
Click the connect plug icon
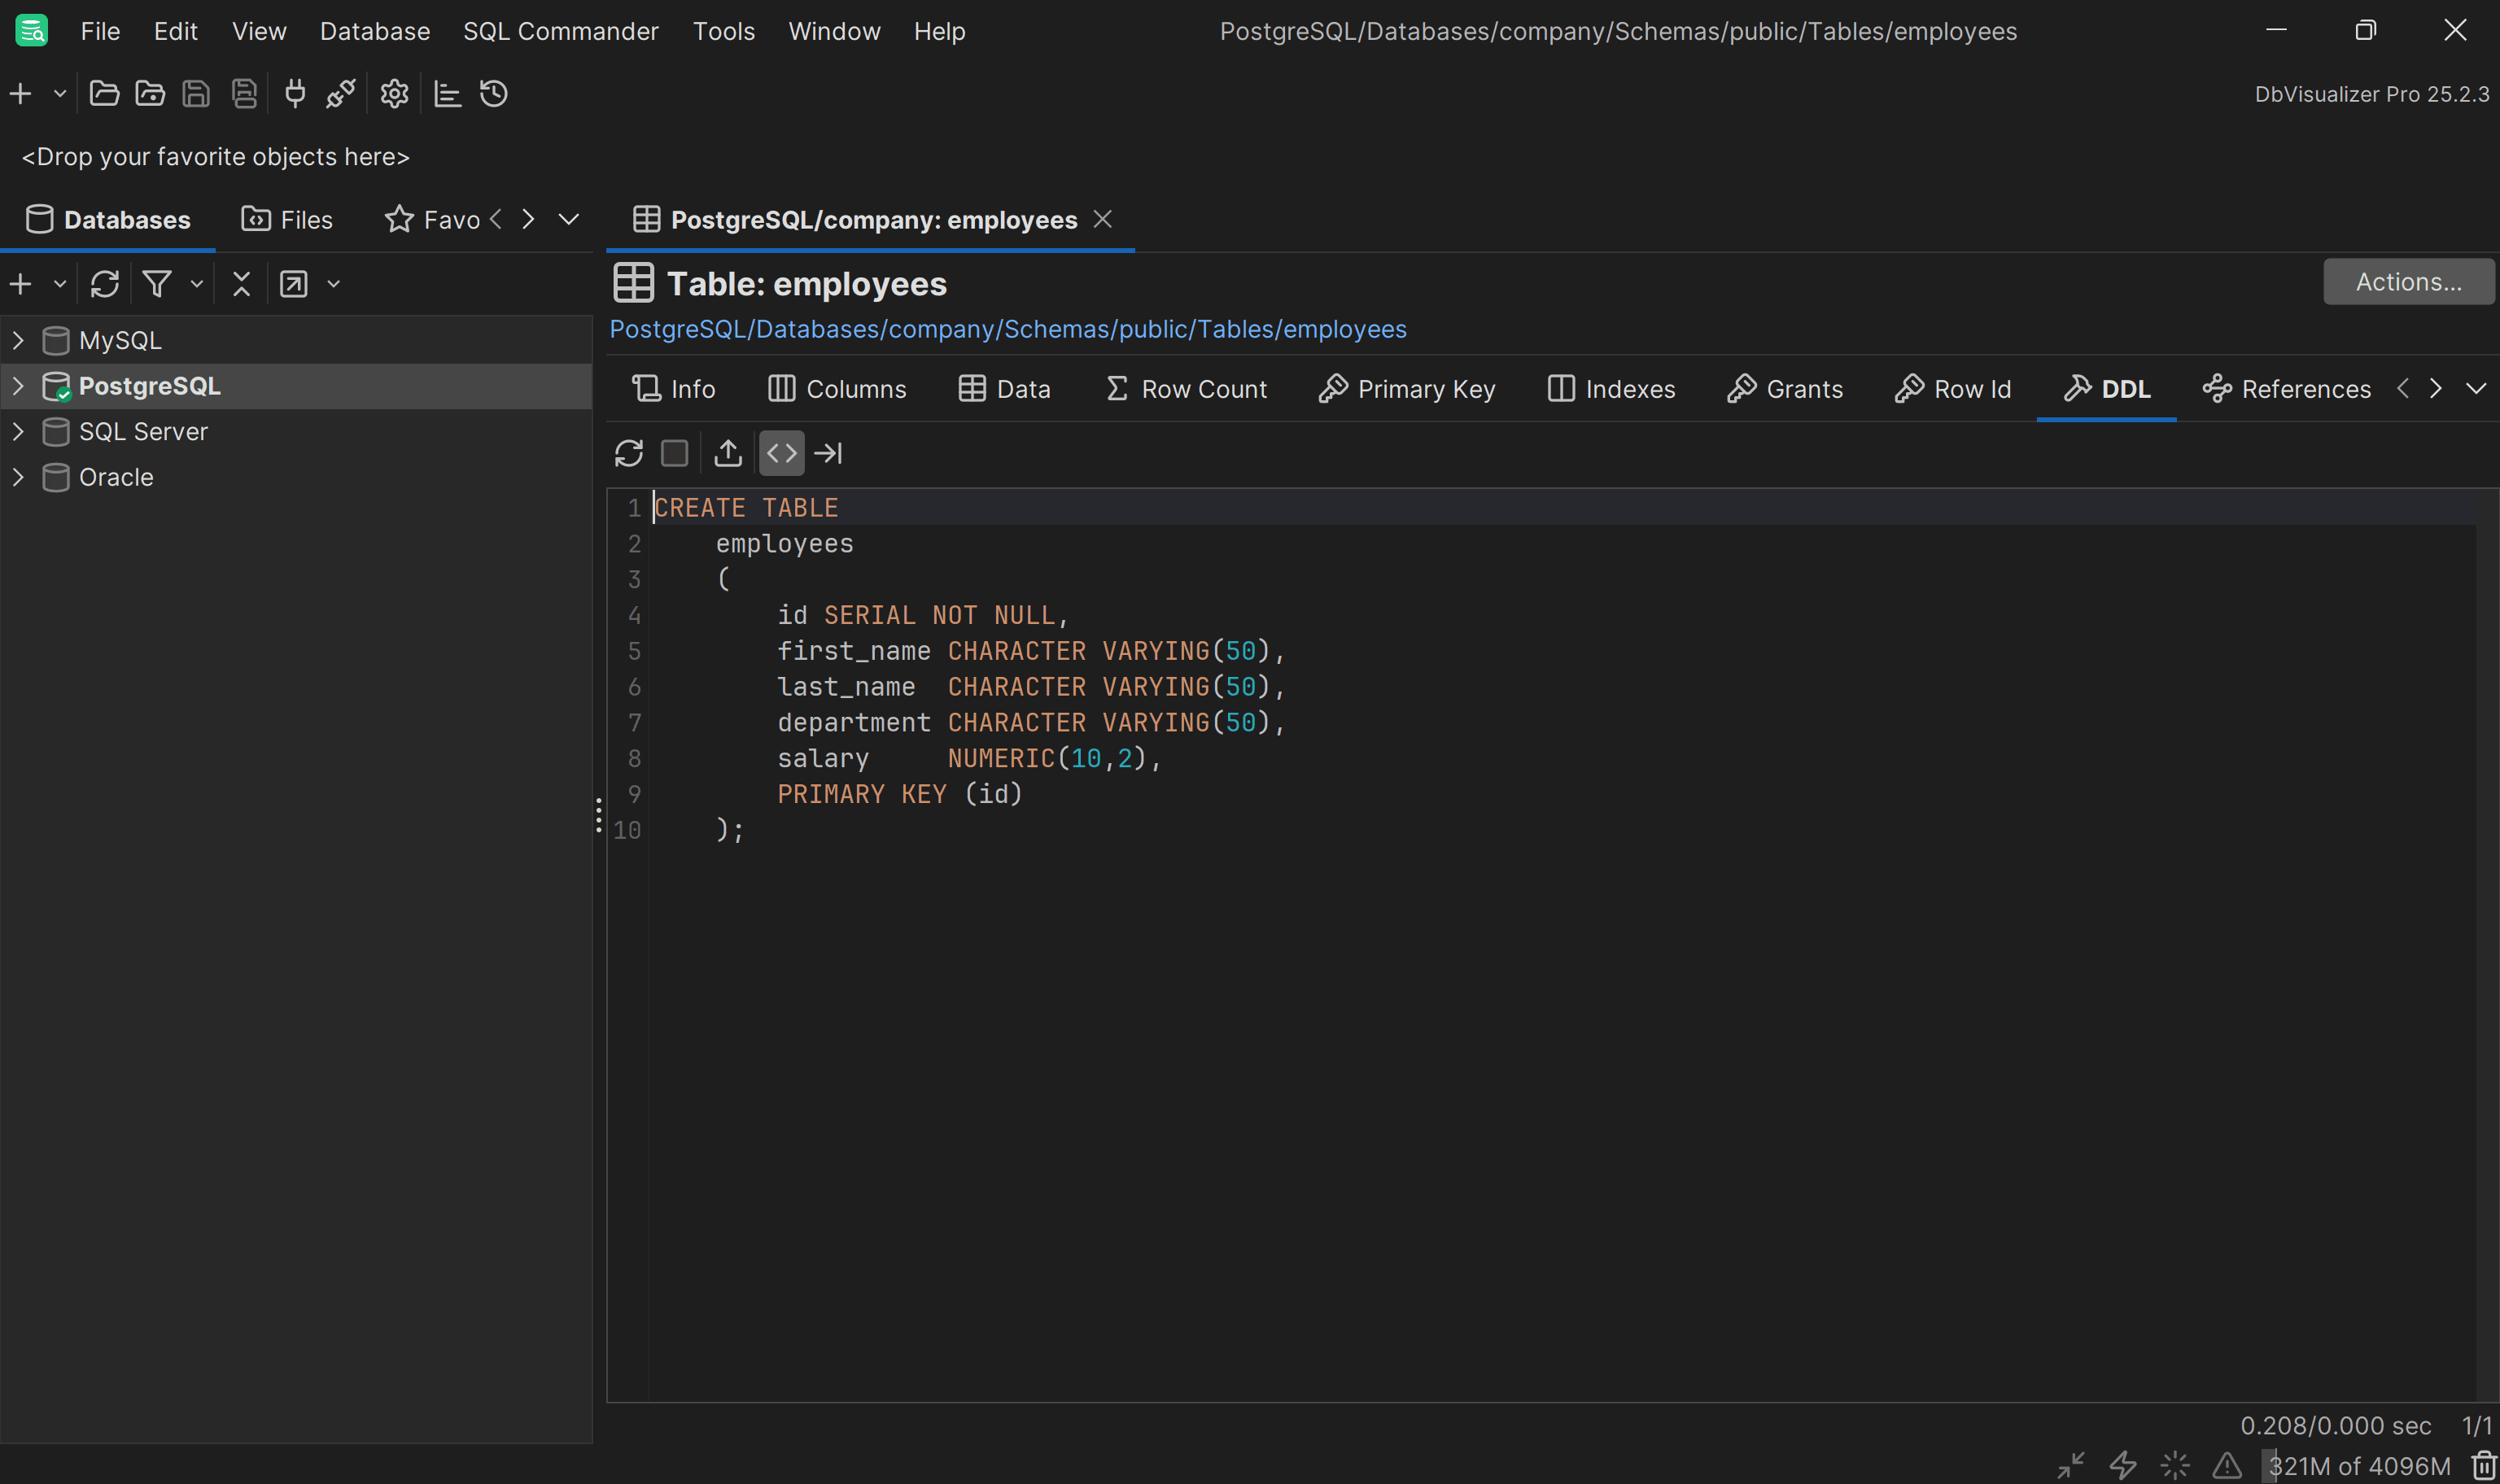295,94
